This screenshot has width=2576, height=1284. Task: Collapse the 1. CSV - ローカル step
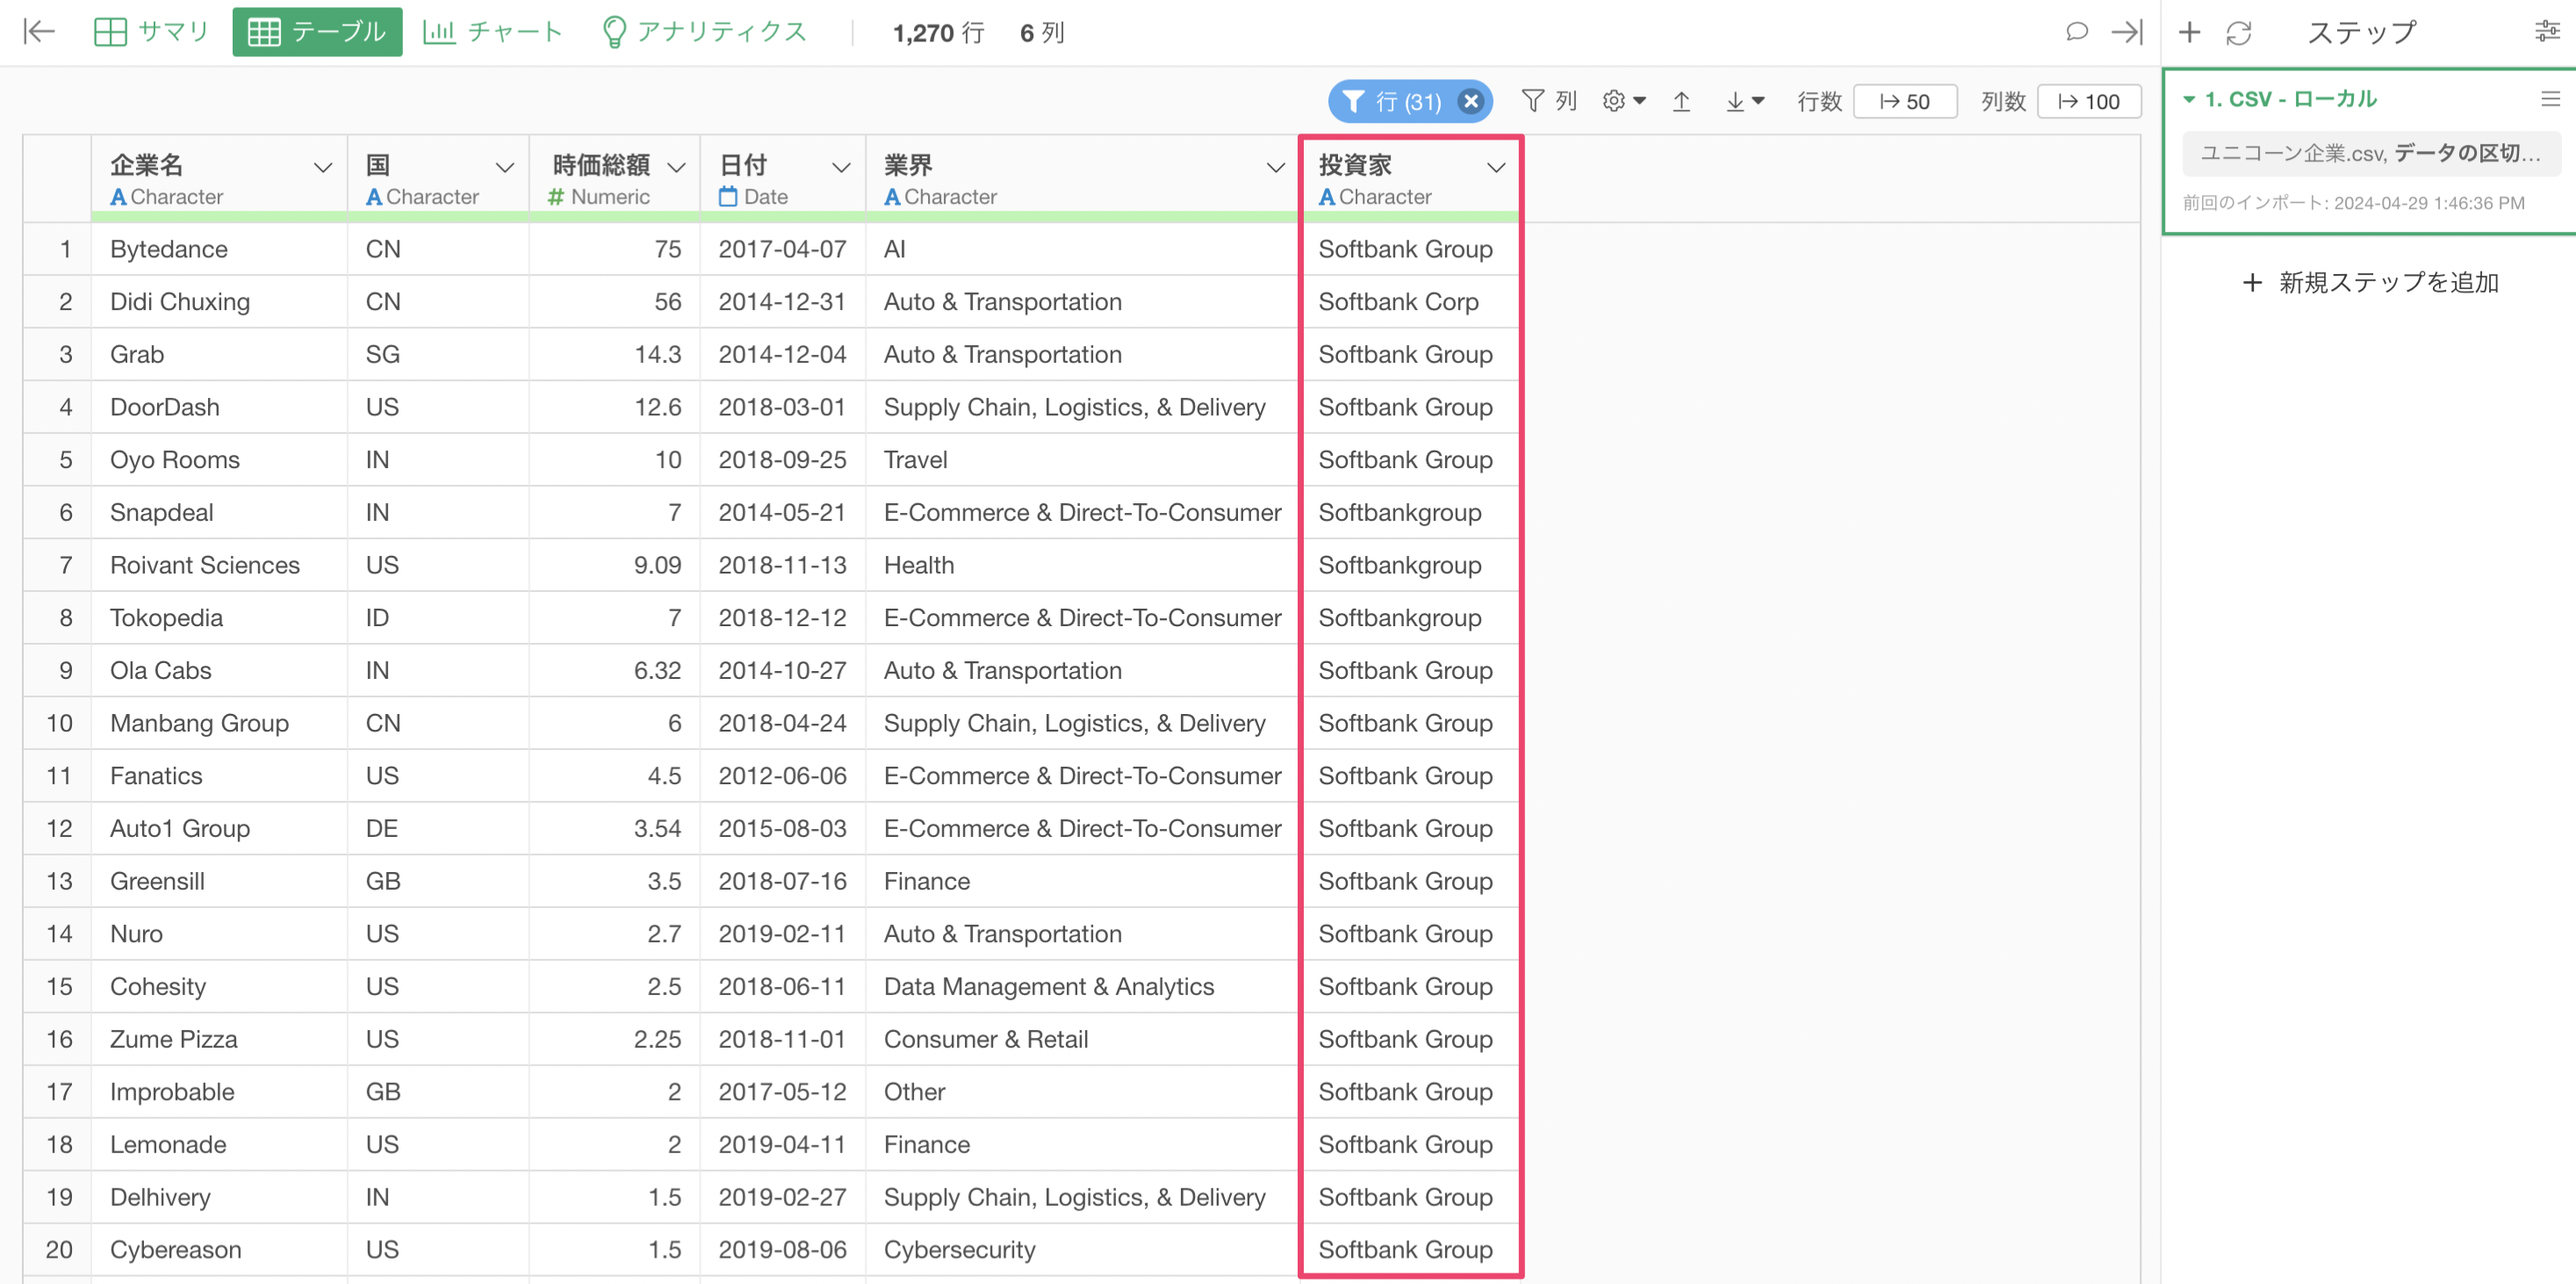coord(2188,99)
